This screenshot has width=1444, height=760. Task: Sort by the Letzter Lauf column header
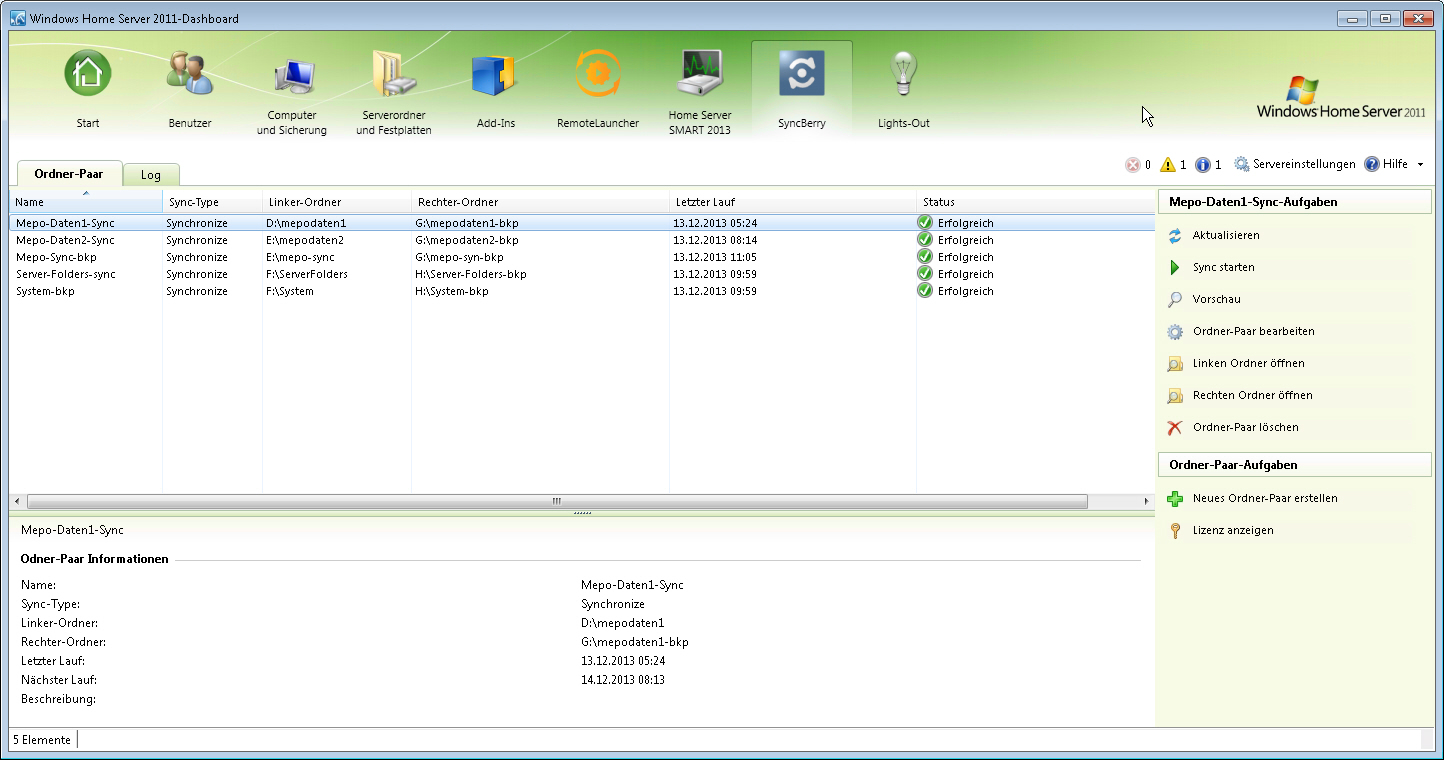coord(793,202)
